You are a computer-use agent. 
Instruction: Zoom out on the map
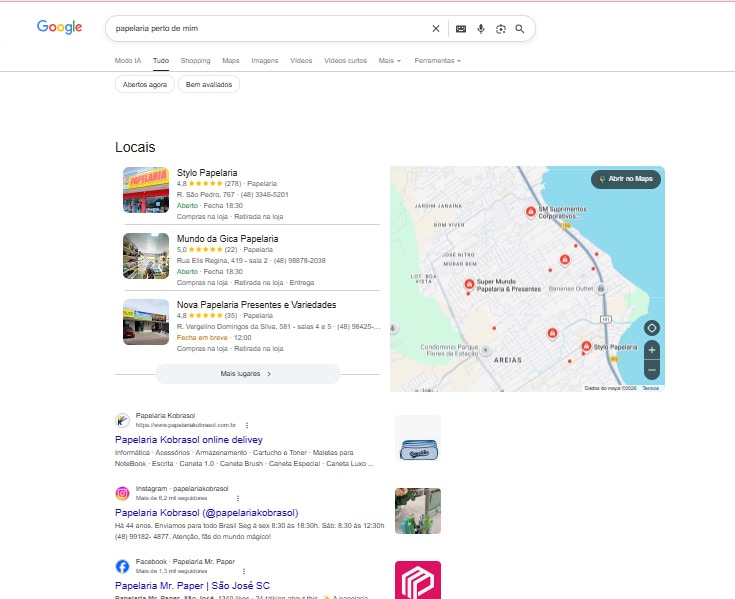[x=652, y=370]
